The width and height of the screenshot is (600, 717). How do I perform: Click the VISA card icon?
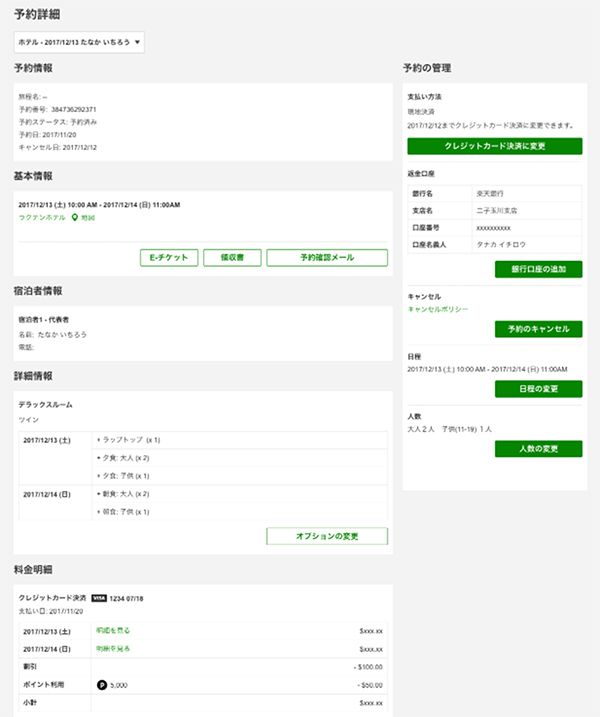click(99, 597)
